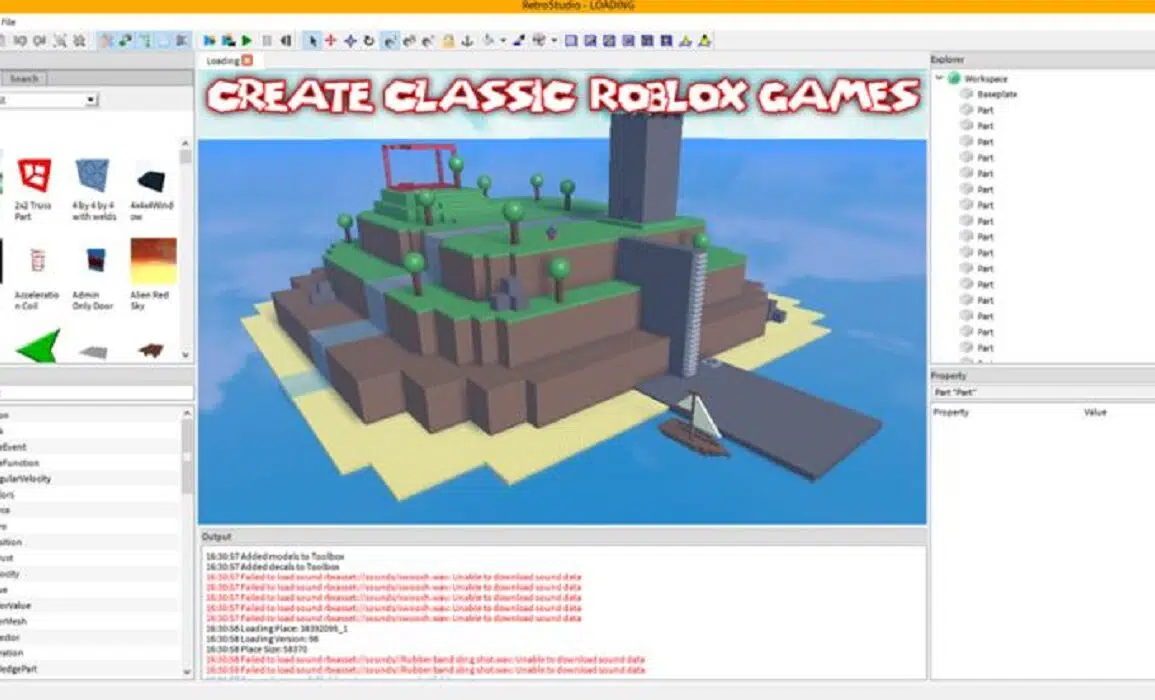Click the Property column header

(951, 413)
